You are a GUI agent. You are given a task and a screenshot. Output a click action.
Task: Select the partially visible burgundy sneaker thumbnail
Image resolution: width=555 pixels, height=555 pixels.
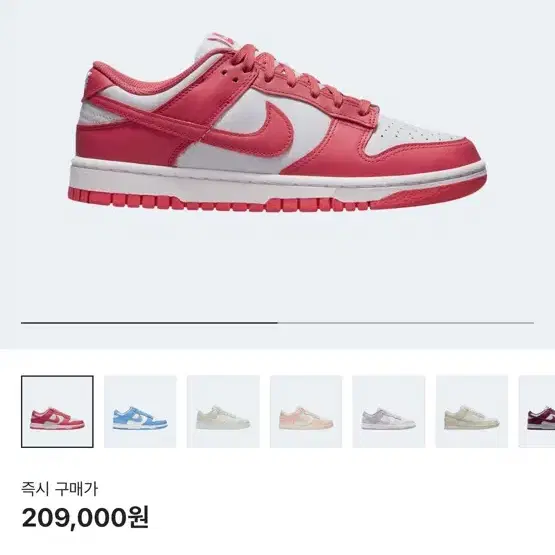tap(537, 412)
